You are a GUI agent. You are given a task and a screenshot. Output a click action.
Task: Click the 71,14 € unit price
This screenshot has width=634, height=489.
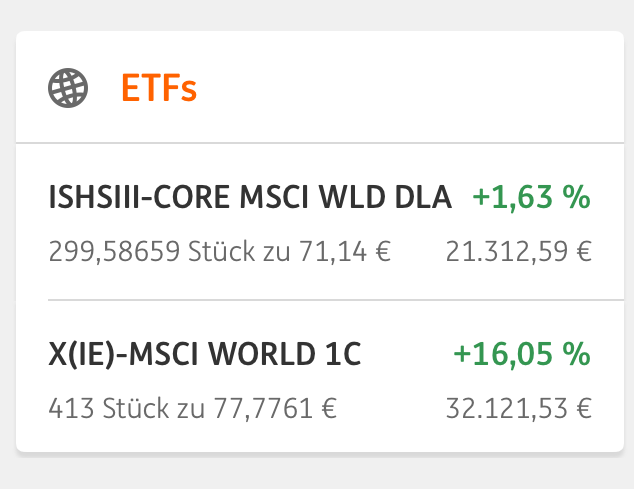[x=344, y=249]
